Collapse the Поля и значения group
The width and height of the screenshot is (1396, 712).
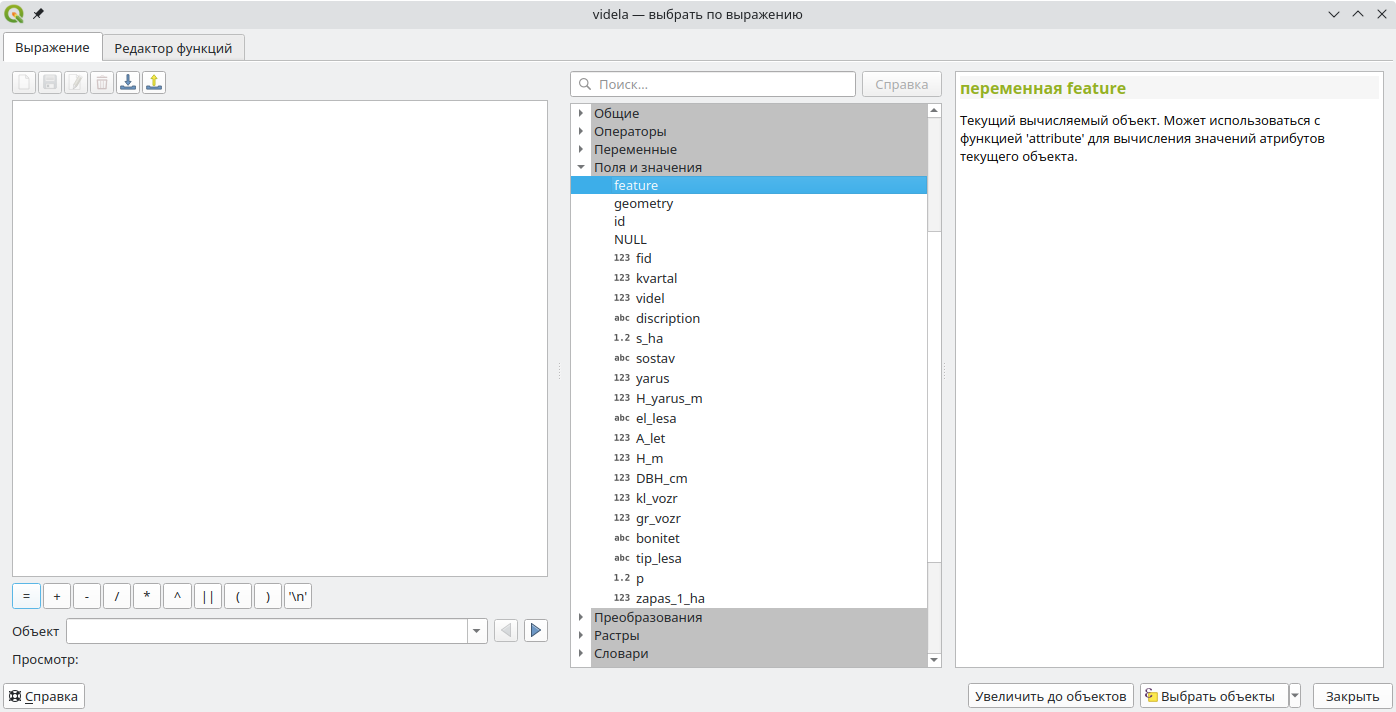[x=580, y=167]
